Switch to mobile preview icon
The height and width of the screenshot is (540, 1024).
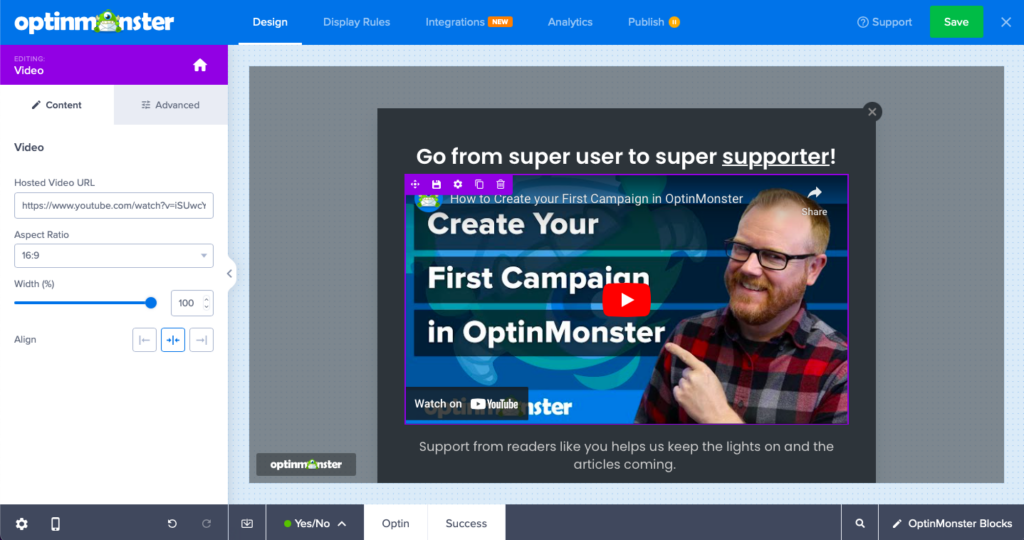point(56,524)
